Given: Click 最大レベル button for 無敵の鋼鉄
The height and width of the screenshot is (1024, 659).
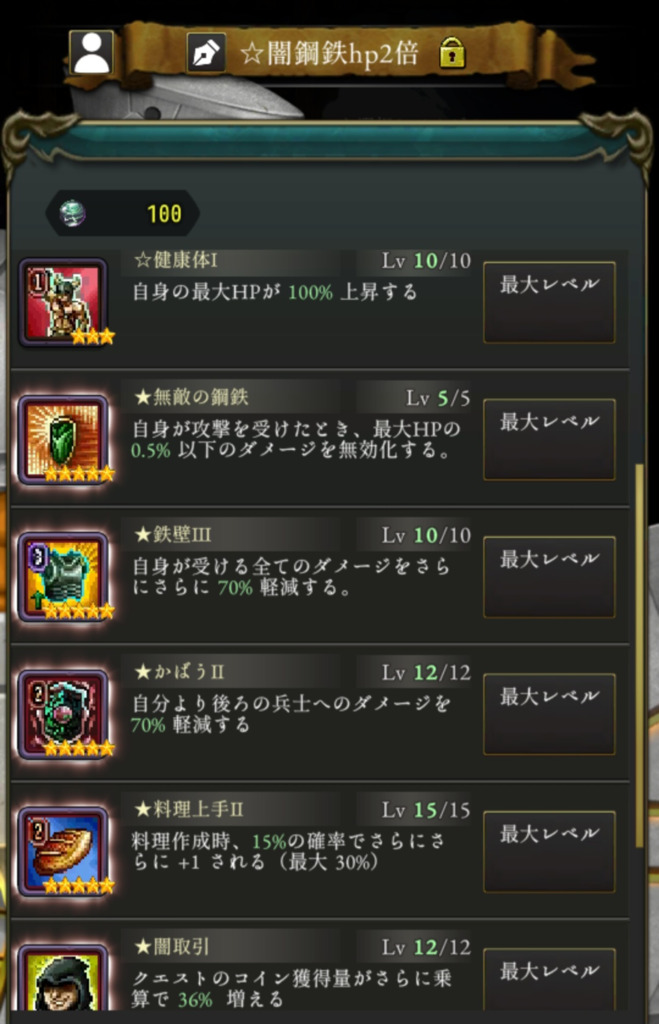Looking at the screenshot, I should tap(549, 440).
